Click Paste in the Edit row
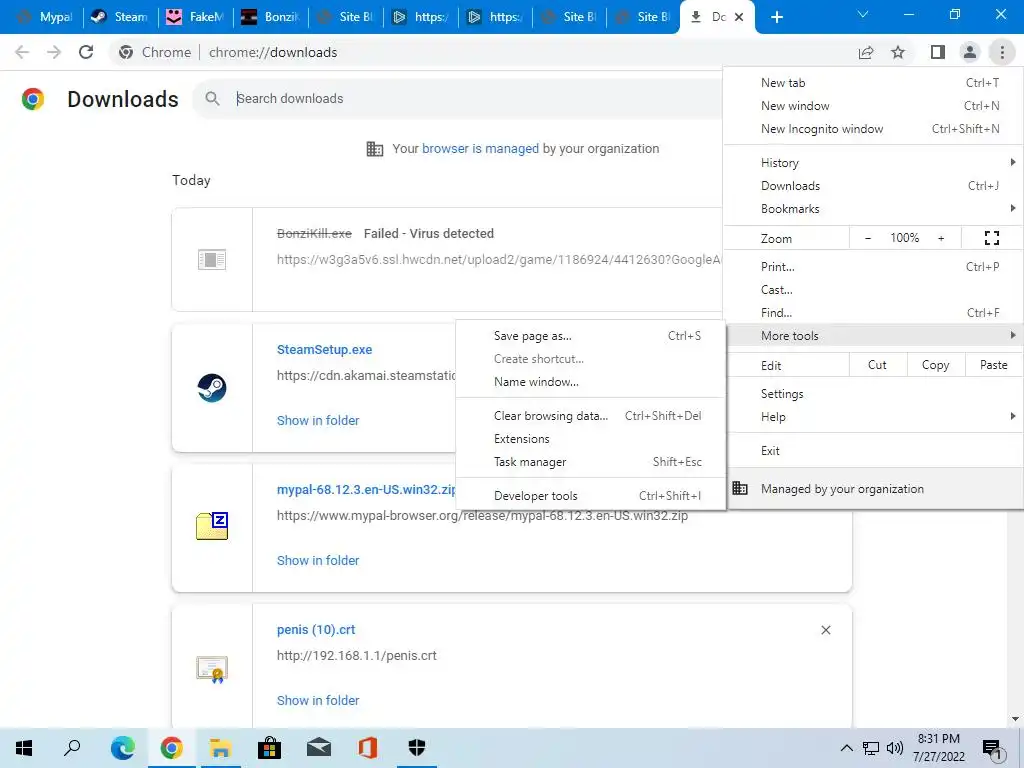This screenshot has height=768, width=1024. point(993,365)
